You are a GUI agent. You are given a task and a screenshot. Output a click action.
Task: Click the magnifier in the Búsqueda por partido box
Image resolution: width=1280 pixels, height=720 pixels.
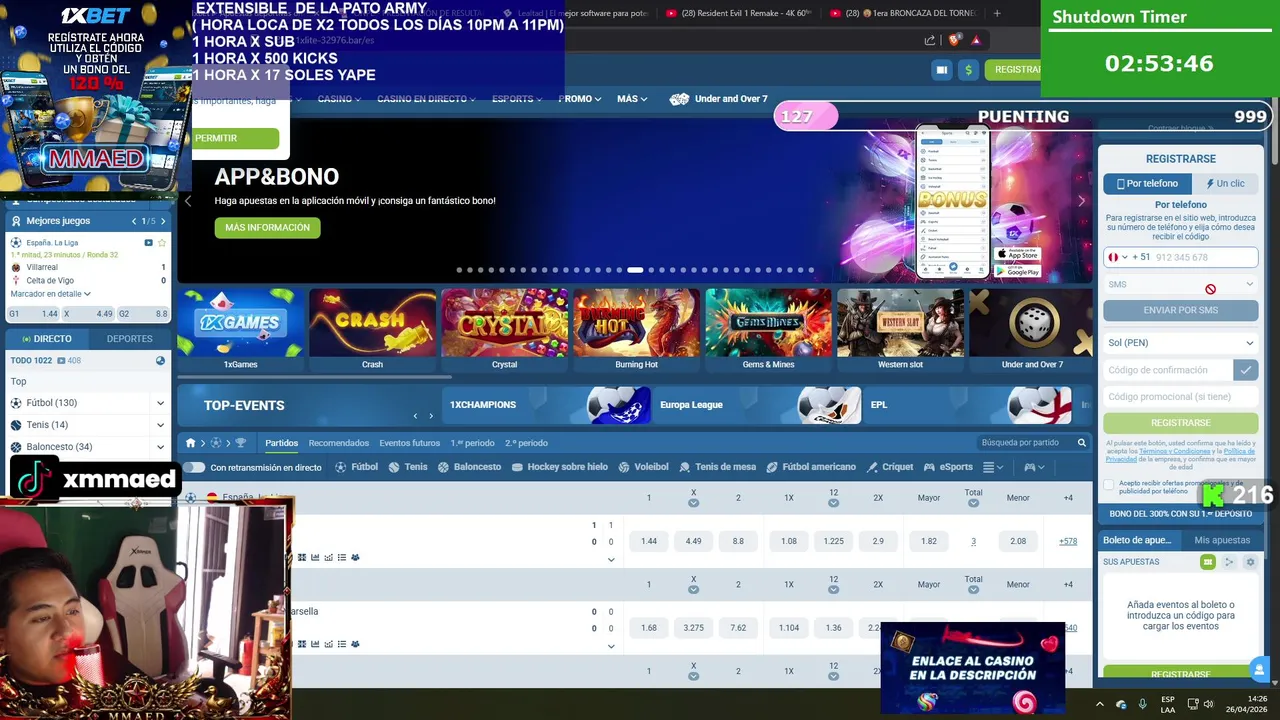coord(1081,443)
